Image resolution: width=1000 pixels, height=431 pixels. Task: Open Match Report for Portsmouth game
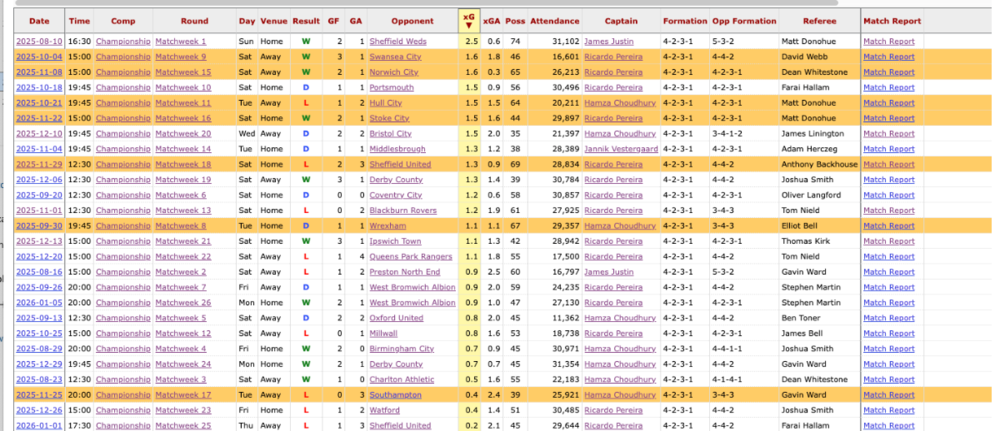pyautogui.click(x=888, y=87)
